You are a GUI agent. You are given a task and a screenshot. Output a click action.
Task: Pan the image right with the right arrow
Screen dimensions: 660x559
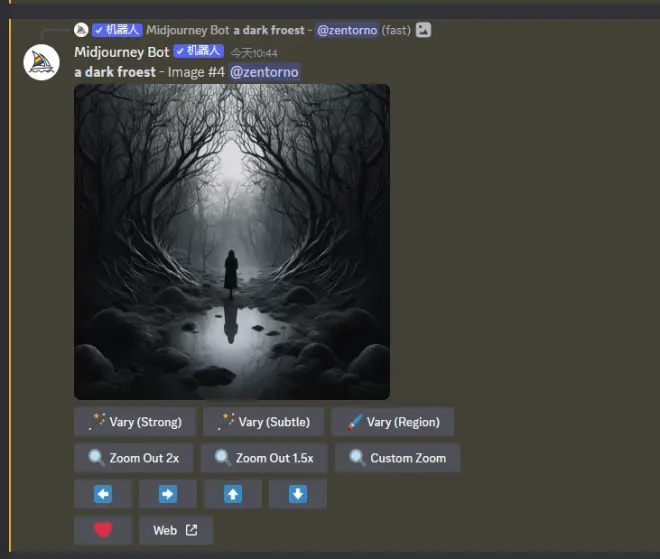coord(168,494)
